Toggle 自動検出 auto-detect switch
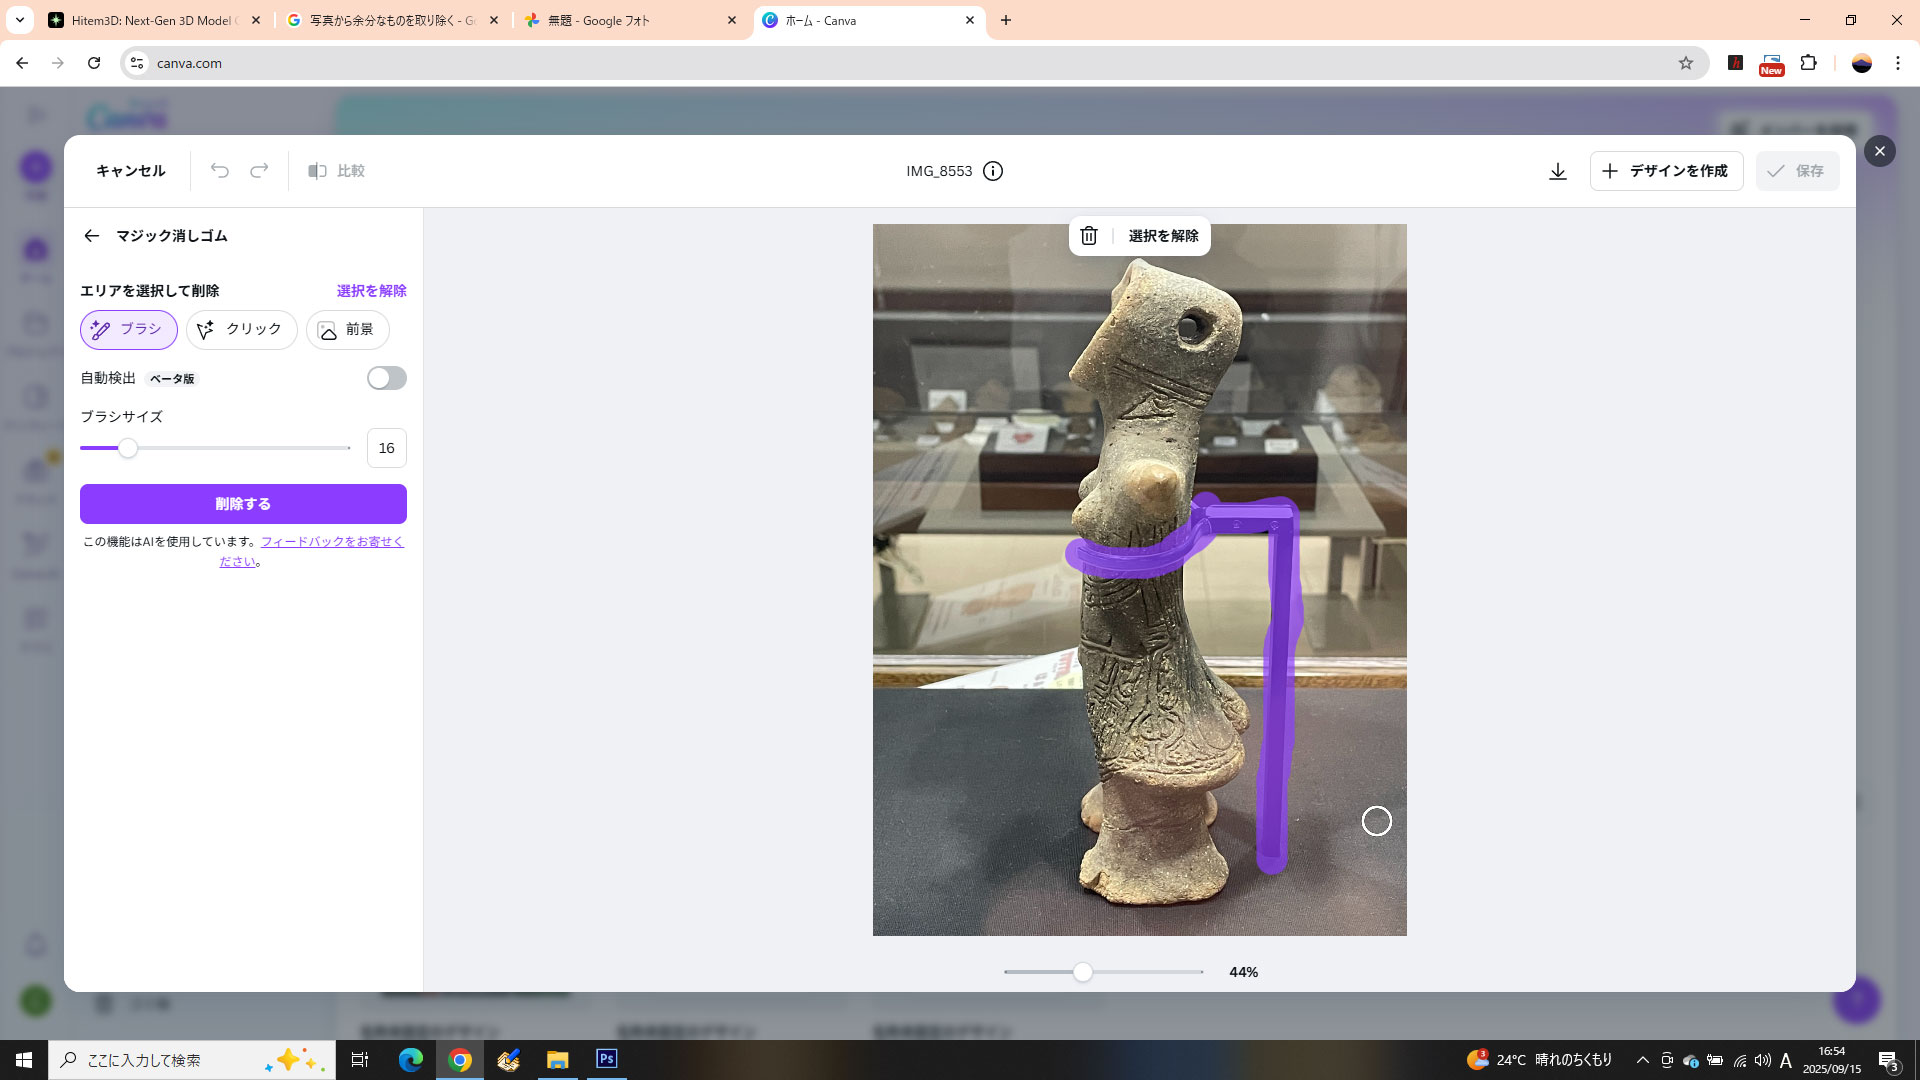Screen dimensions: 1920x1080 click(x=387, y=378)
